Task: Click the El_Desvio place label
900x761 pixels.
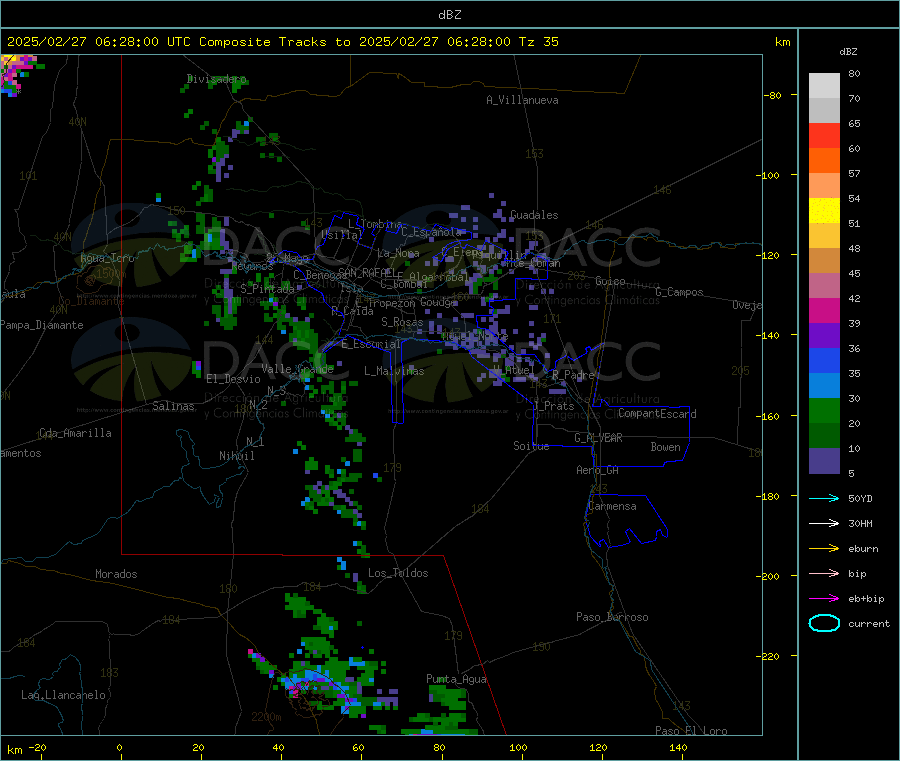Action: (x=233, y=379)
